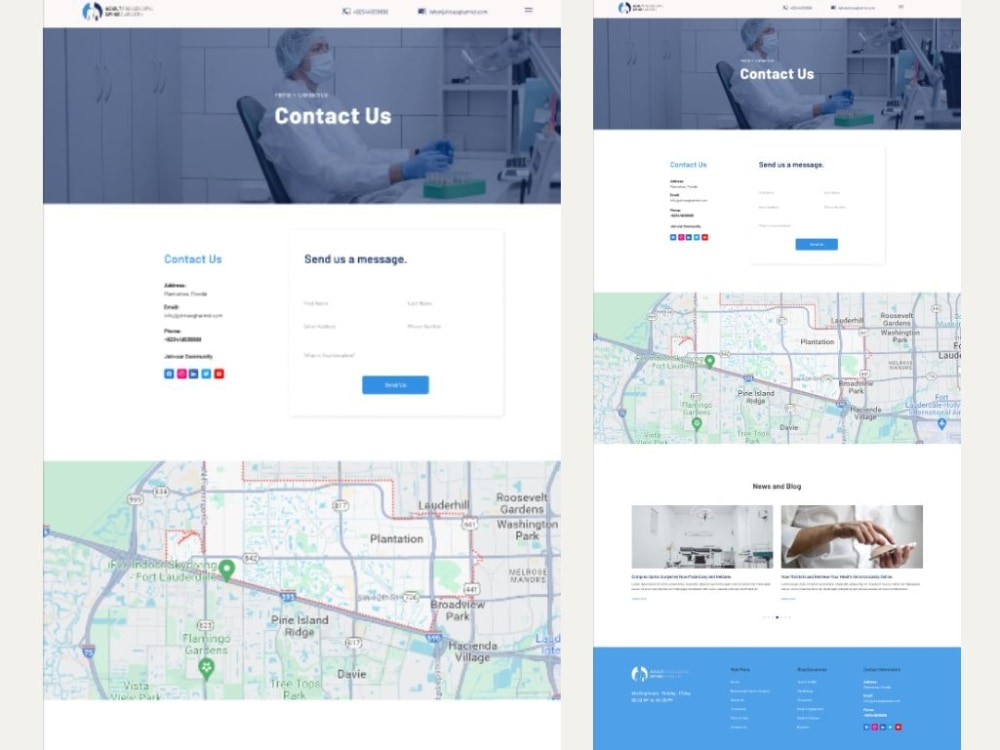
Task: Open hamburger menu in left mockup header
Action: click(x=529, y=10)
